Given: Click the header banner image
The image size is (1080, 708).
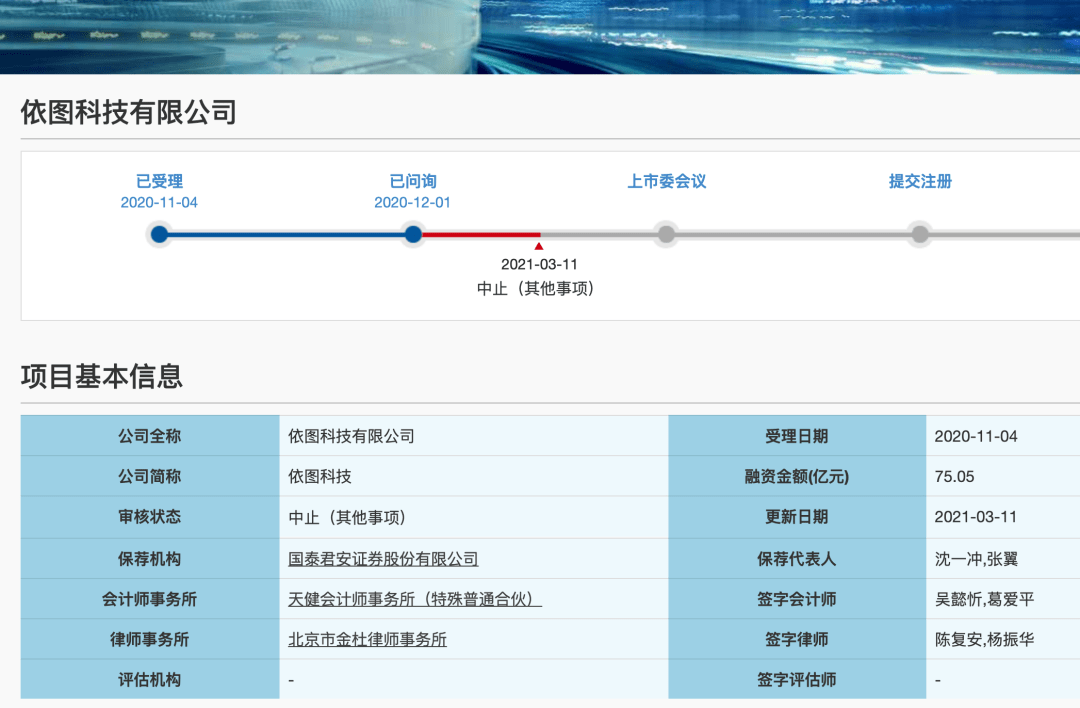Looking at the screenshot, I should point(540,36).
